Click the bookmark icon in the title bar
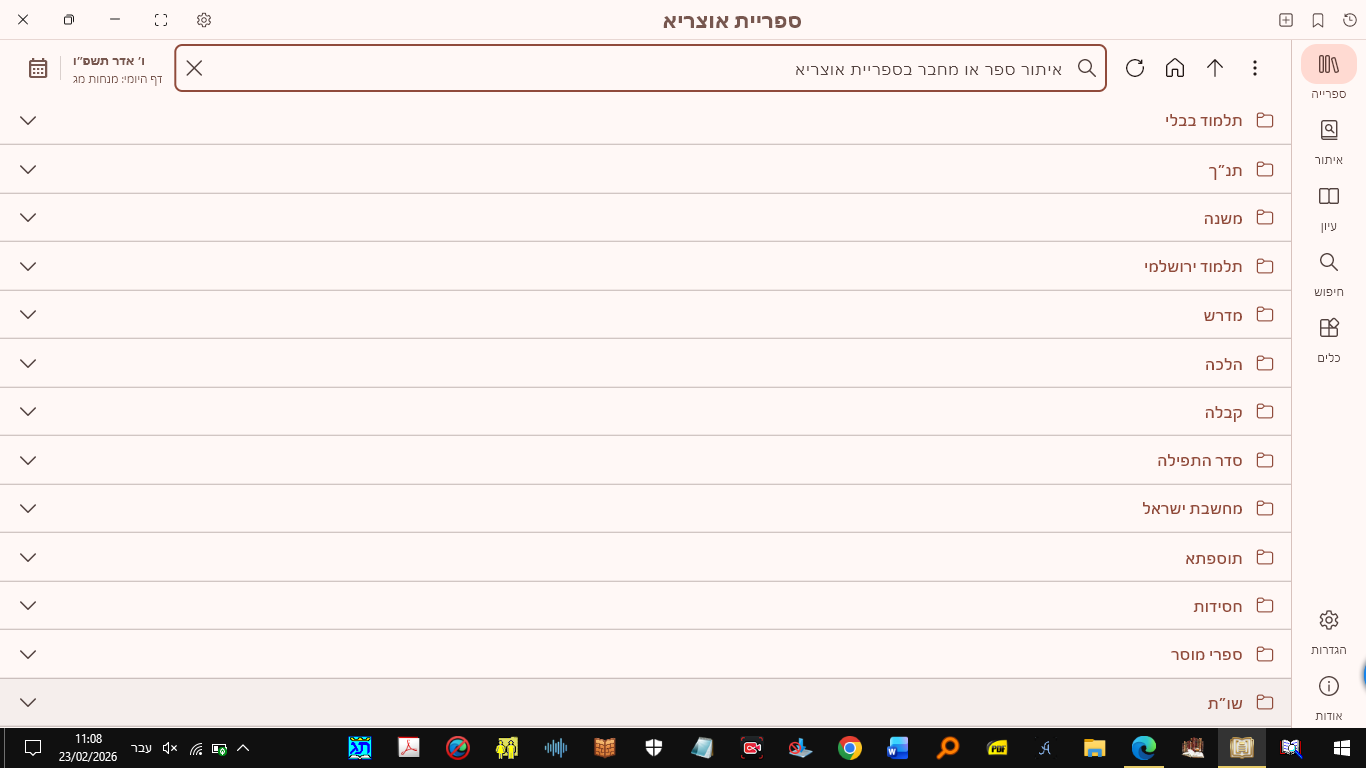This screenshot has height=768, width=1366. click(x=1317, y=19)
